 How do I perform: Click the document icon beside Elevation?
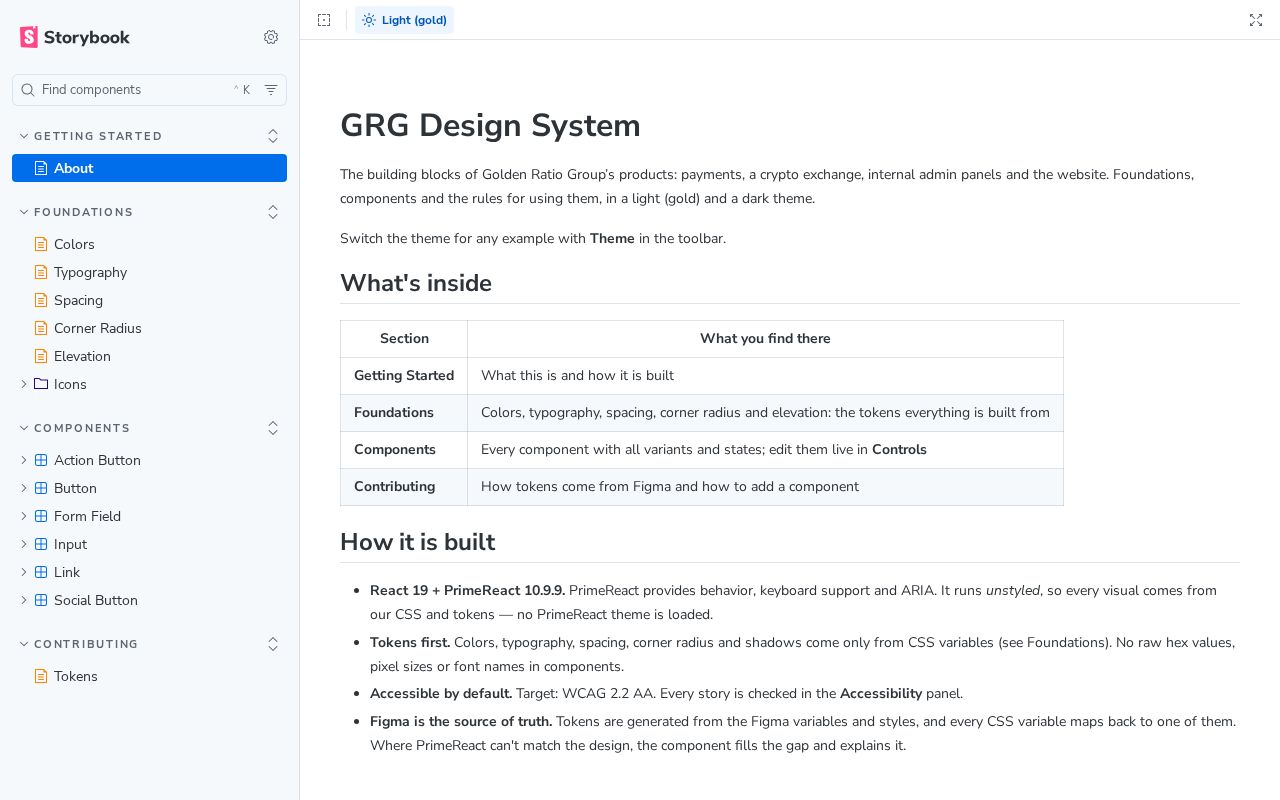click(x=41, y=356)
